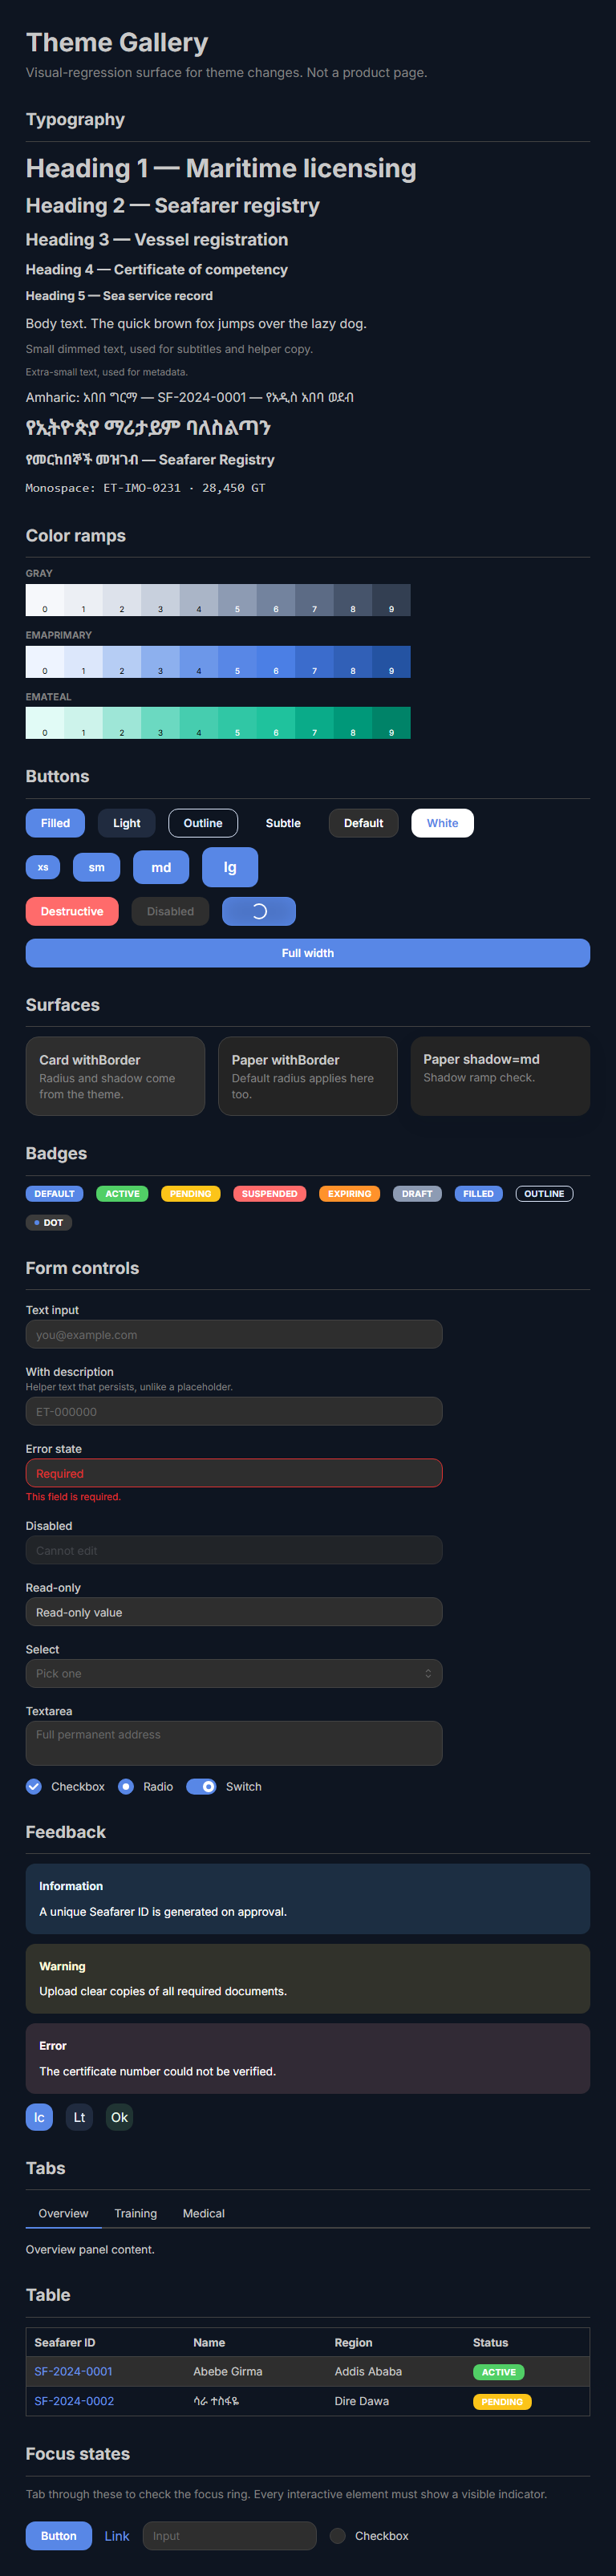This screenshot has width=616, height=2576.
Task: Click the select chevron arrows
Action: (x=428, y=1673)
